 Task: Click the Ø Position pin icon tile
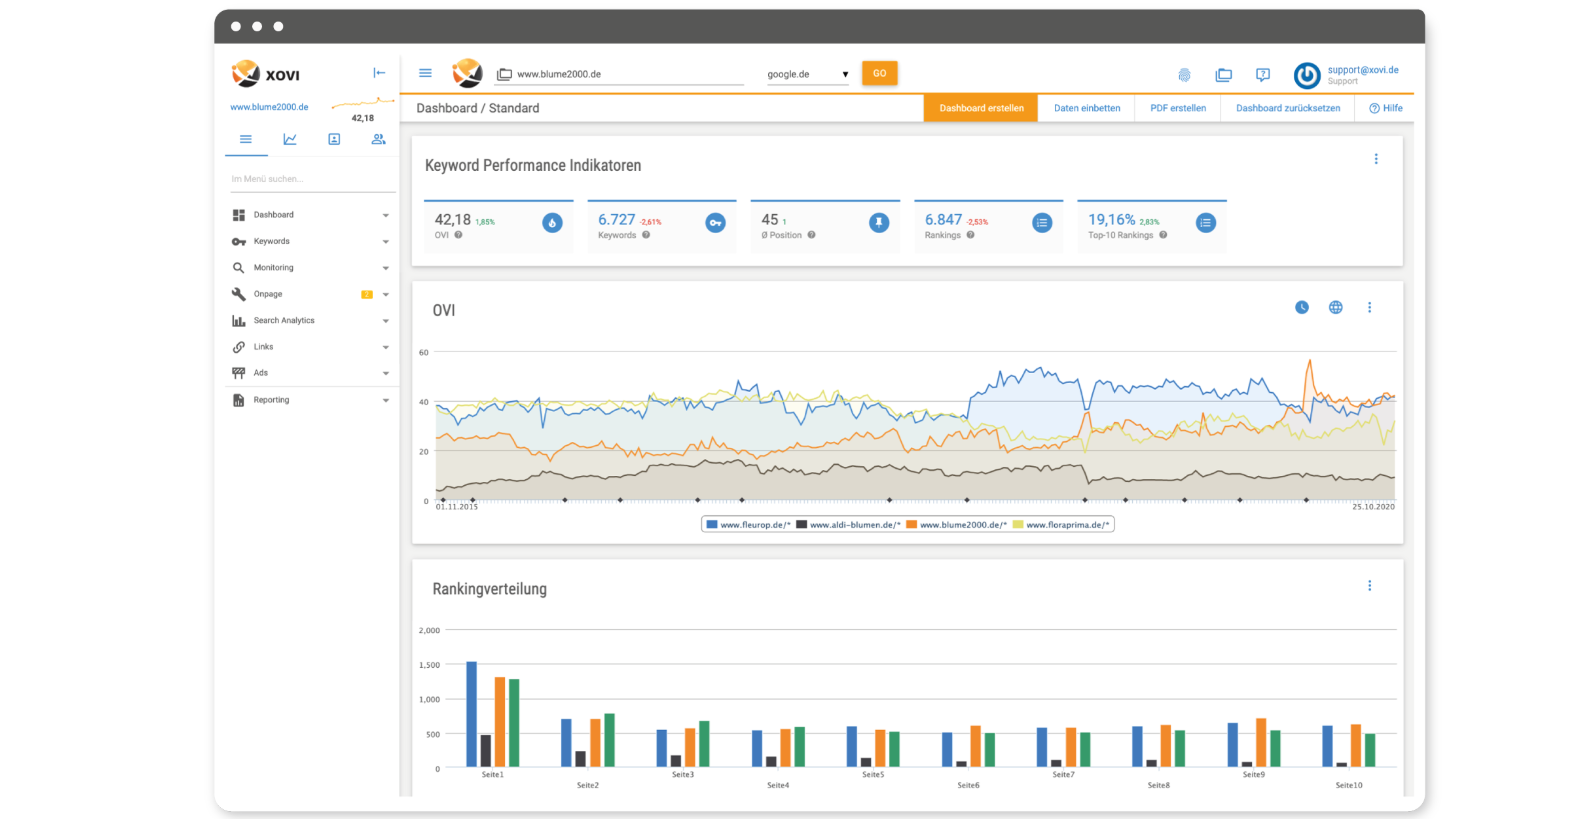tap(879, 223)
